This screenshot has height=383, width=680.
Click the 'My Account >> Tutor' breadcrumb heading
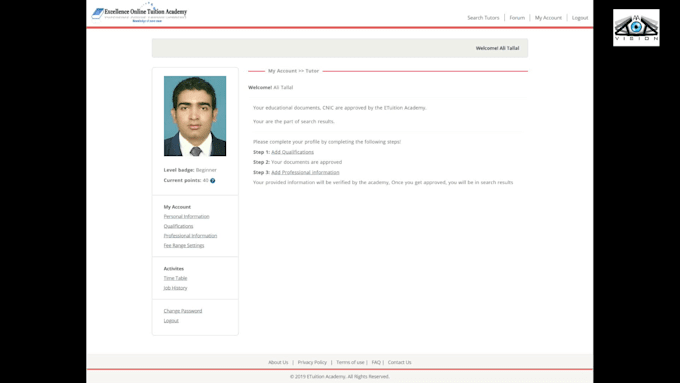coord(294,71)
